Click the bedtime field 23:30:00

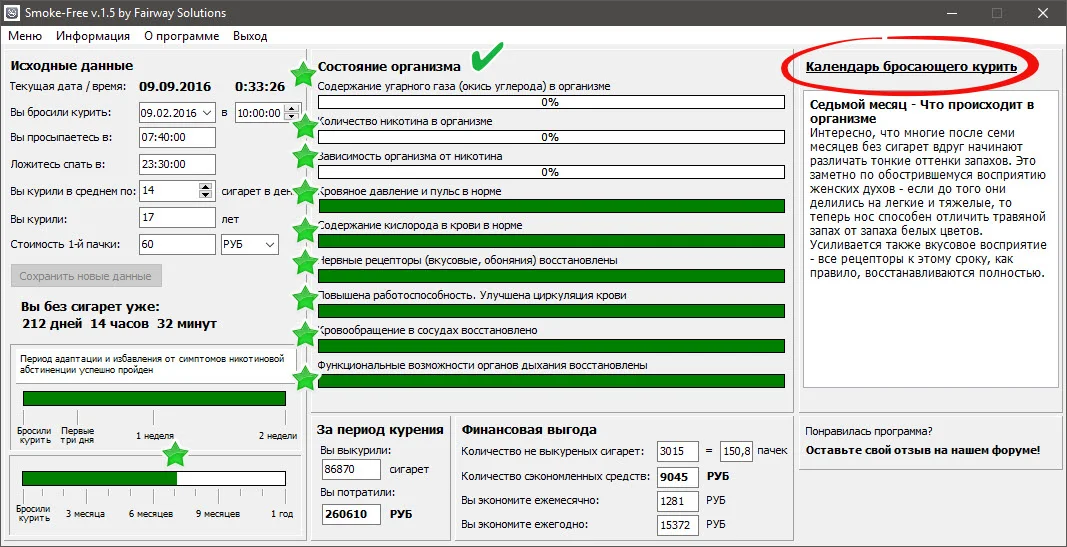pos(176,164)
